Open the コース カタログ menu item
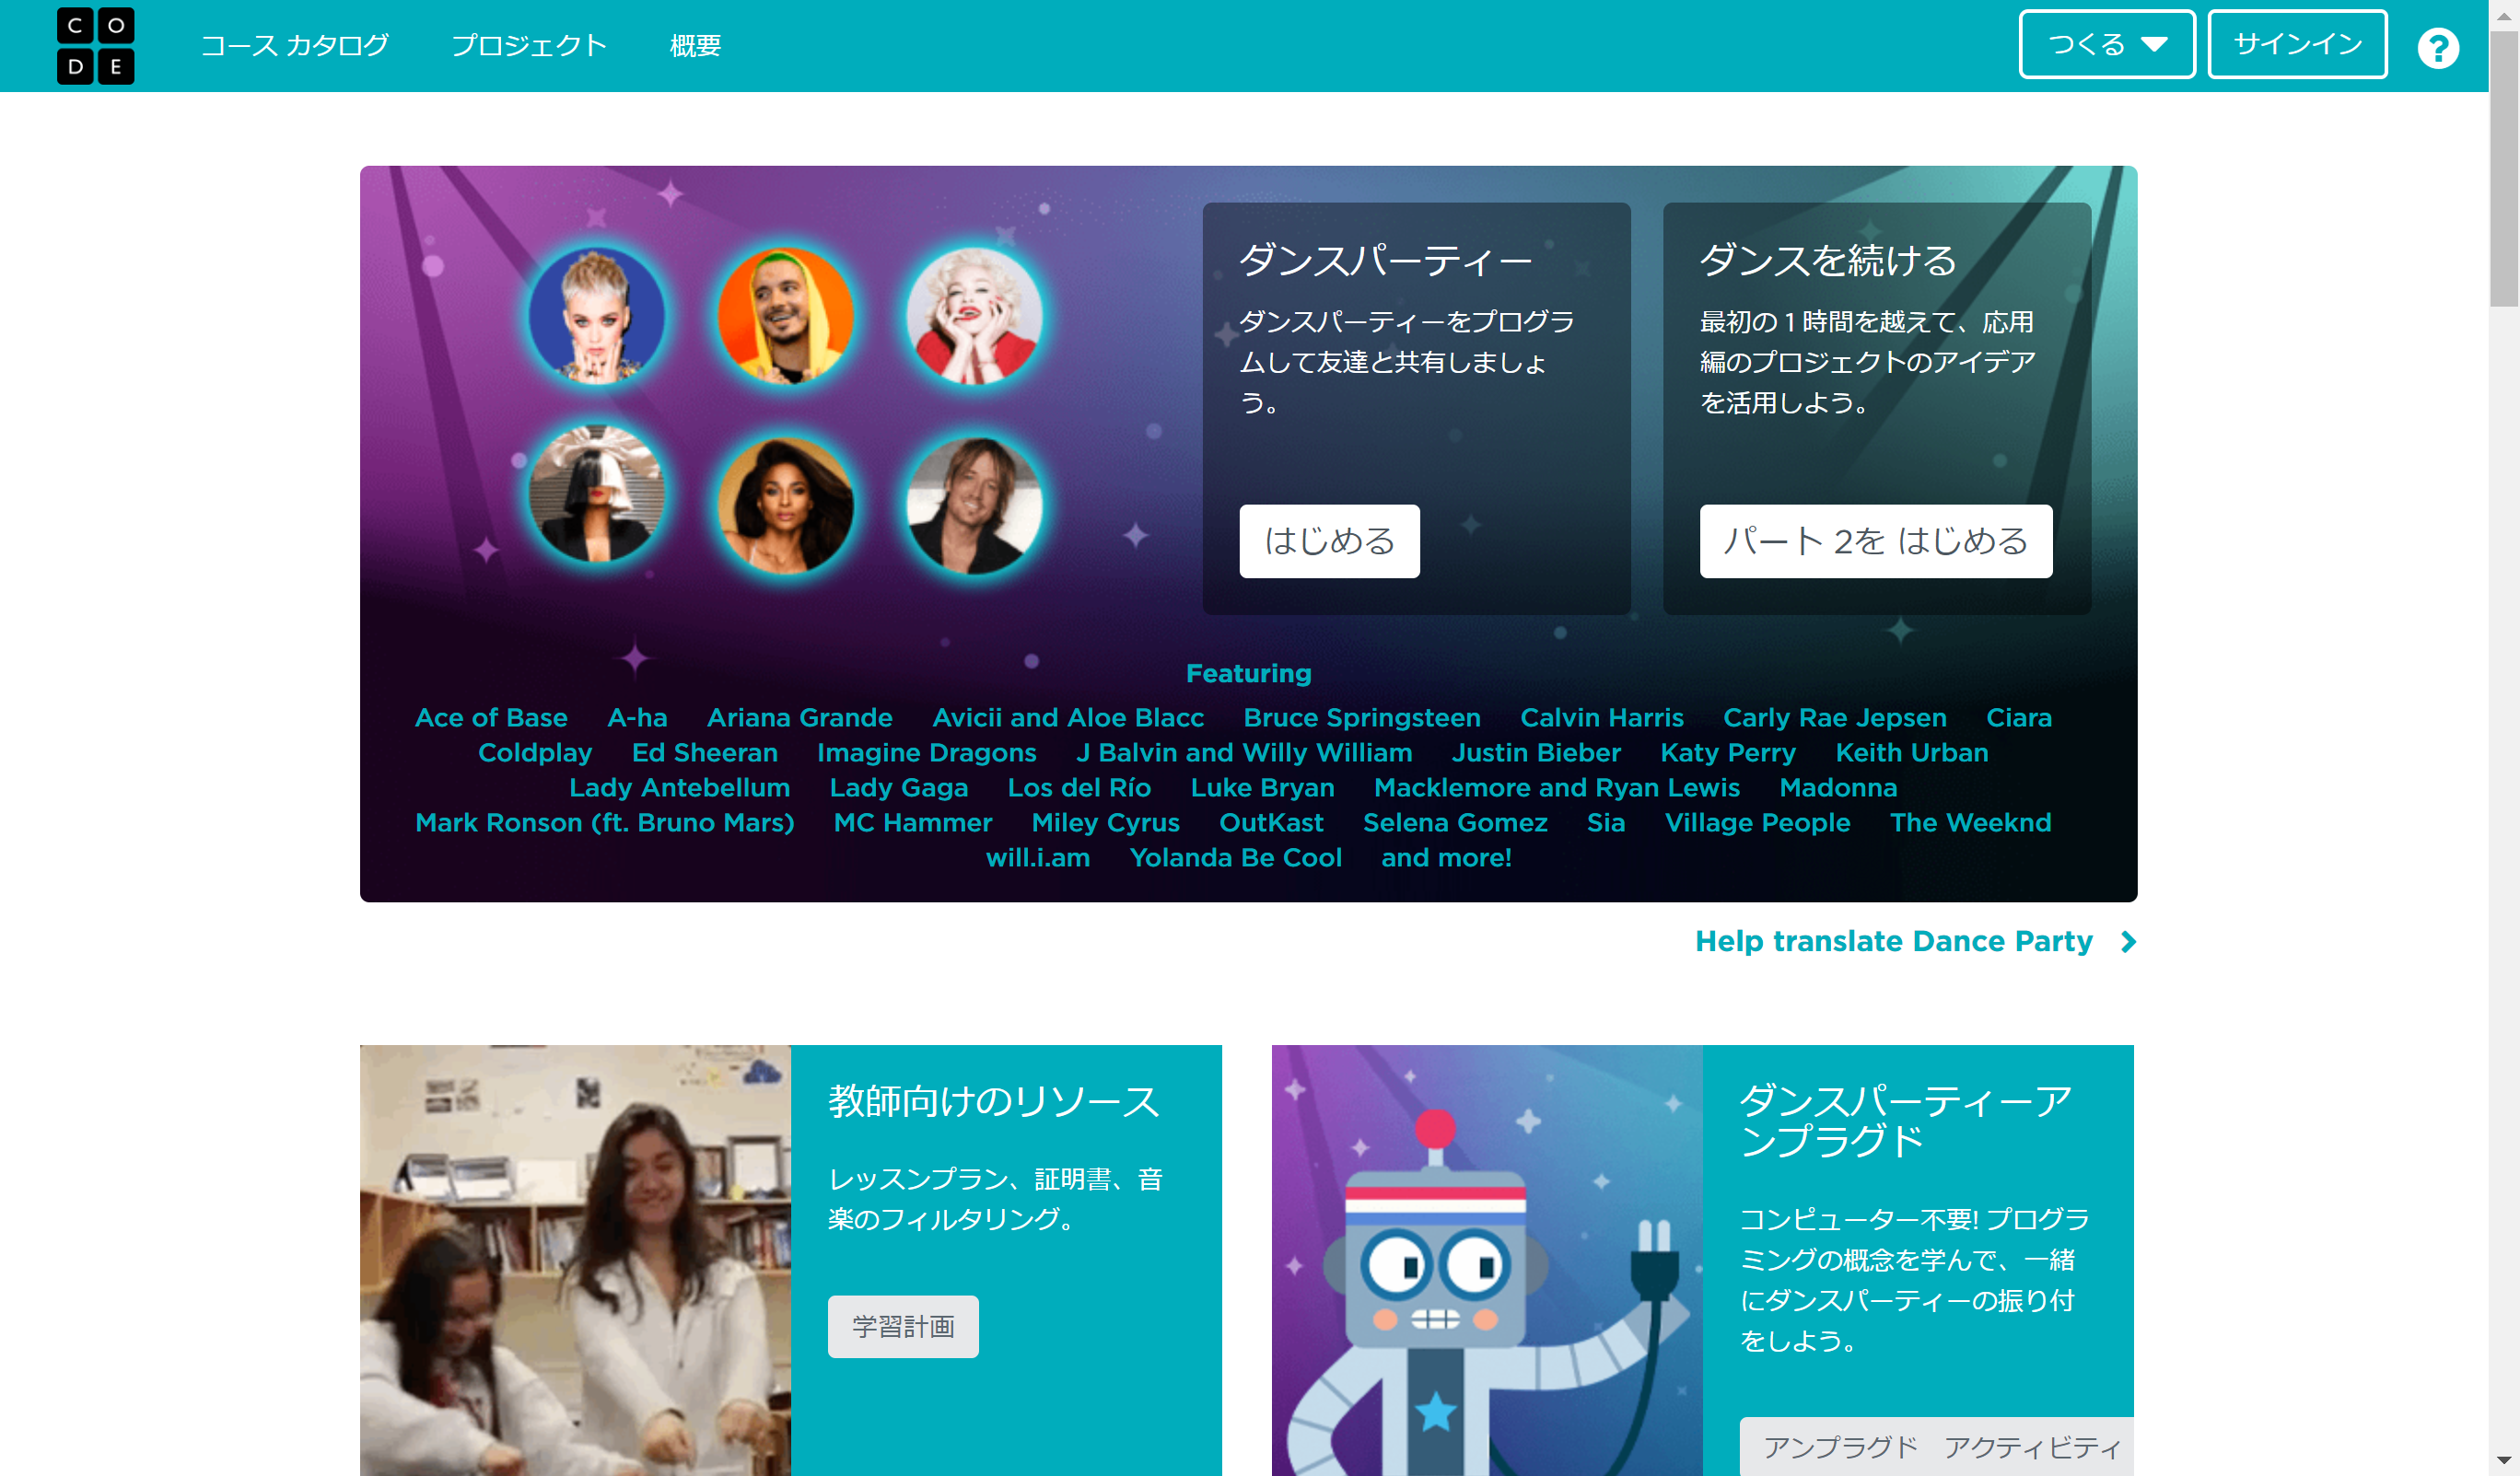 point(296,44)
